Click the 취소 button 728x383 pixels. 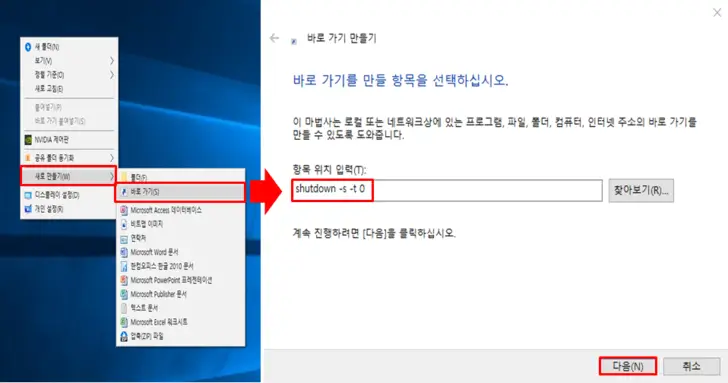click(691, 366)
